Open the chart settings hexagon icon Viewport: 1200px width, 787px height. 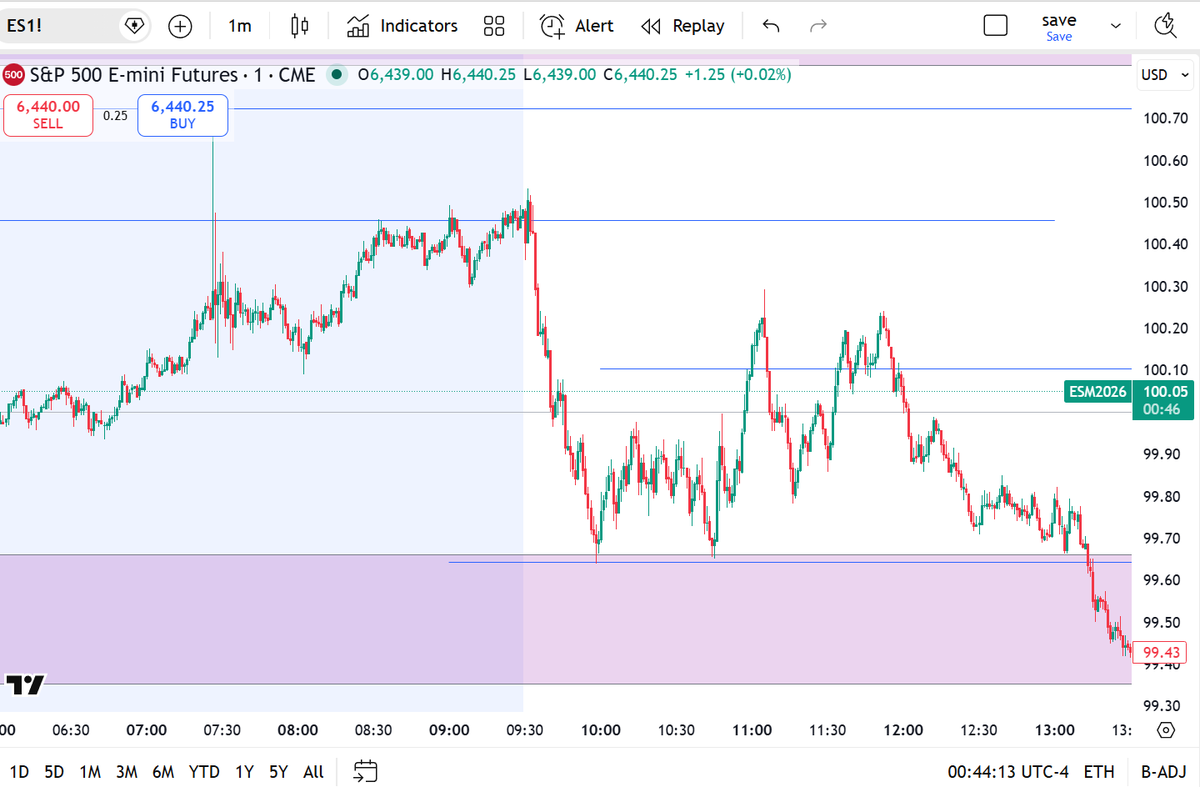pyautogui.click(x=1165, y=730)
